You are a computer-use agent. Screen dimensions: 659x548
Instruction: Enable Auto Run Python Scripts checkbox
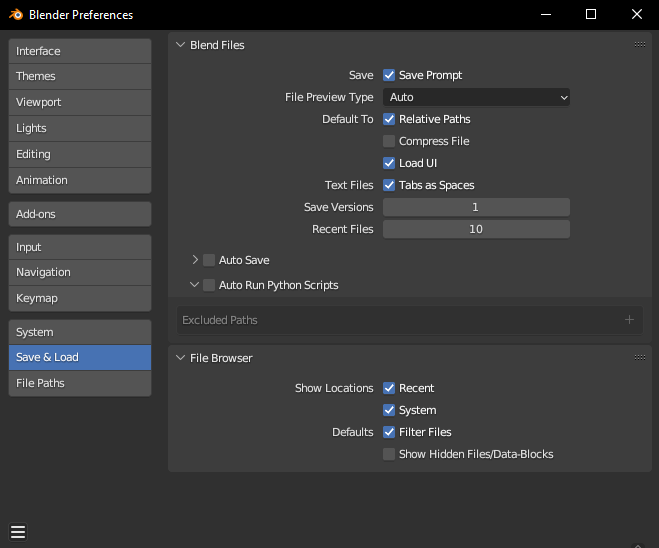tap(209, 285)
